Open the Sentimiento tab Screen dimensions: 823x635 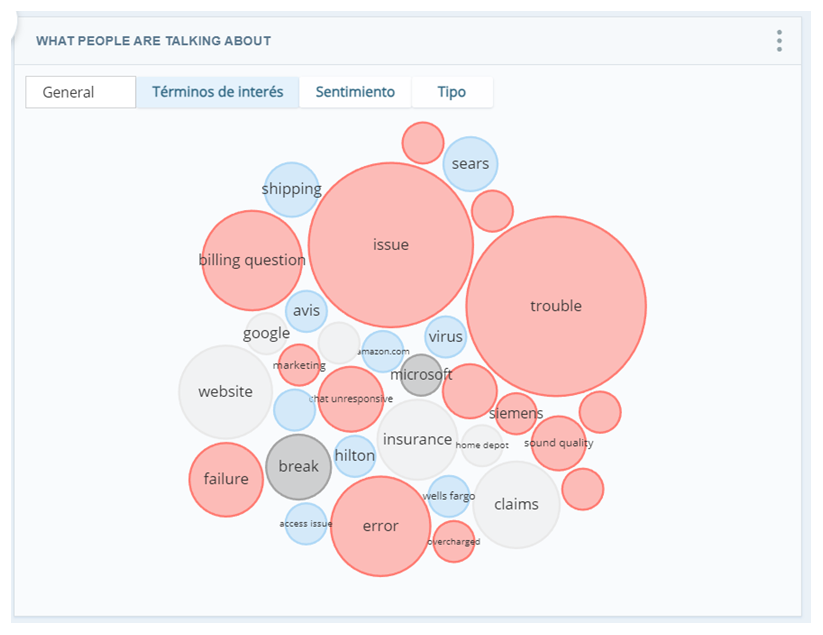point(355,92)
